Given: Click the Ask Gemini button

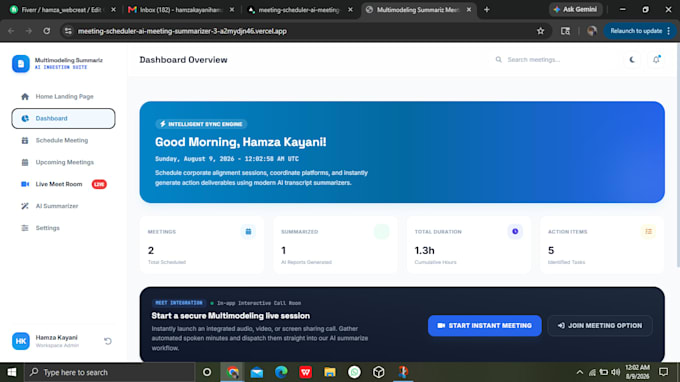Looking at the screenshot, I should point(575,9).
